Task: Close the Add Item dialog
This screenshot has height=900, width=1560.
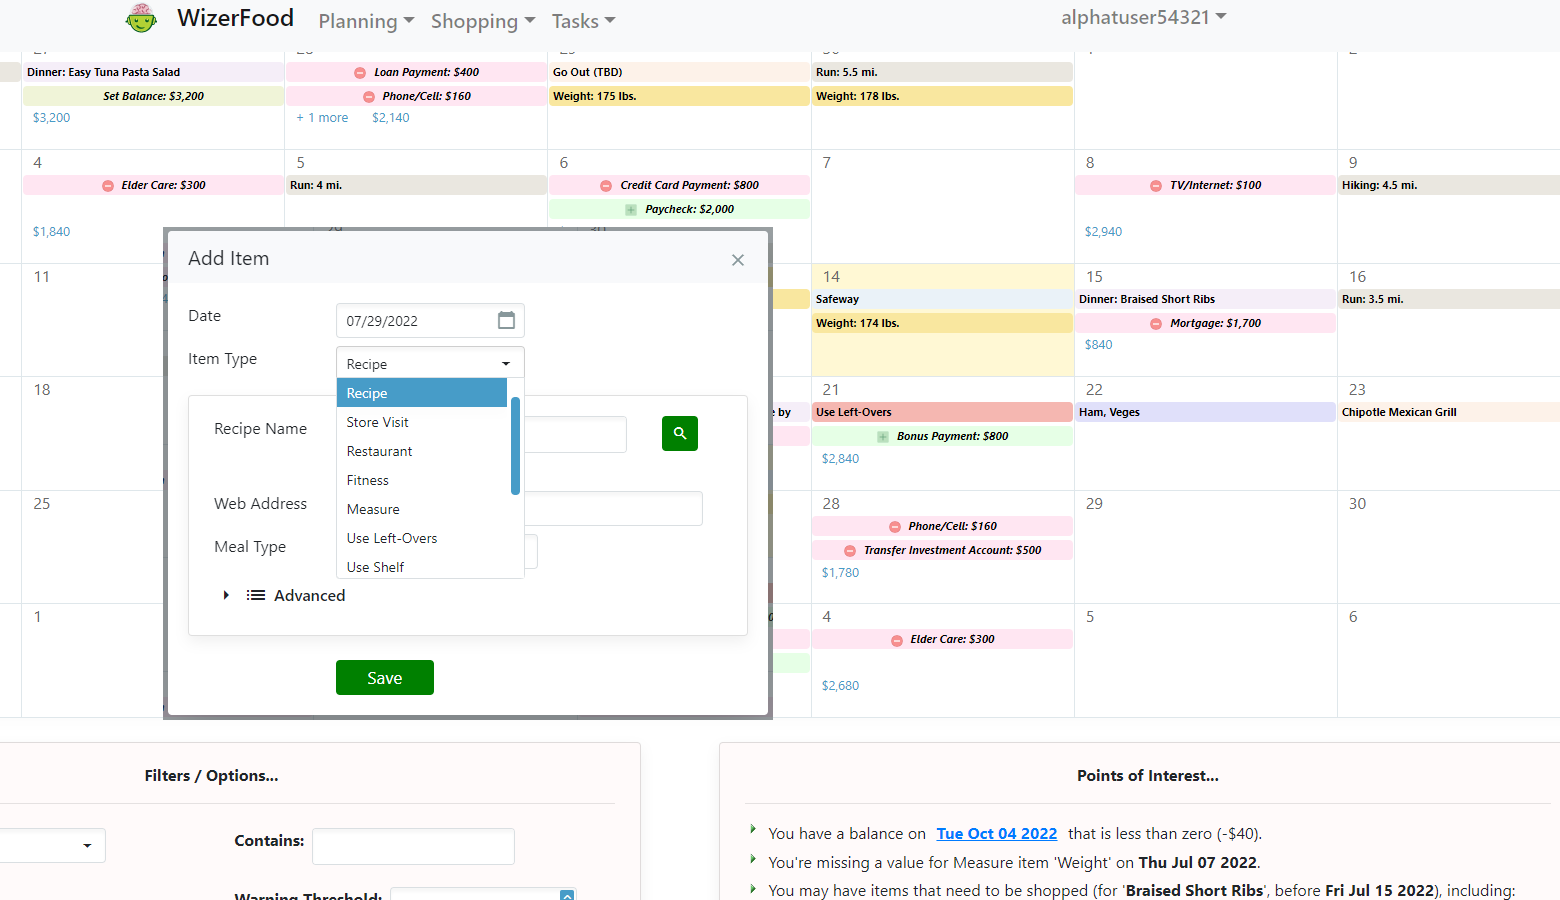Action: 737,260
